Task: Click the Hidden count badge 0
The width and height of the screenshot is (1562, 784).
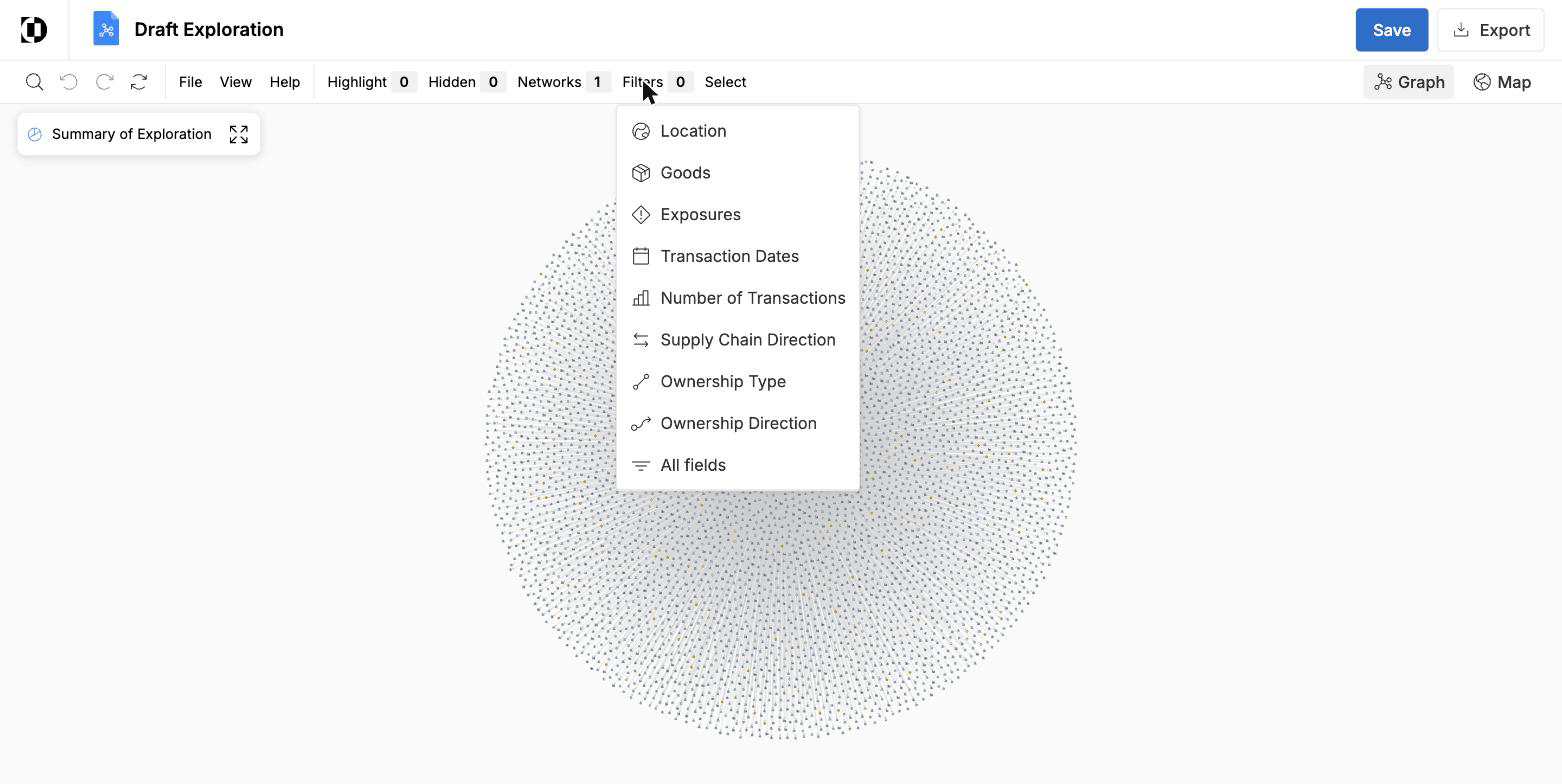Action: [493, 82]
